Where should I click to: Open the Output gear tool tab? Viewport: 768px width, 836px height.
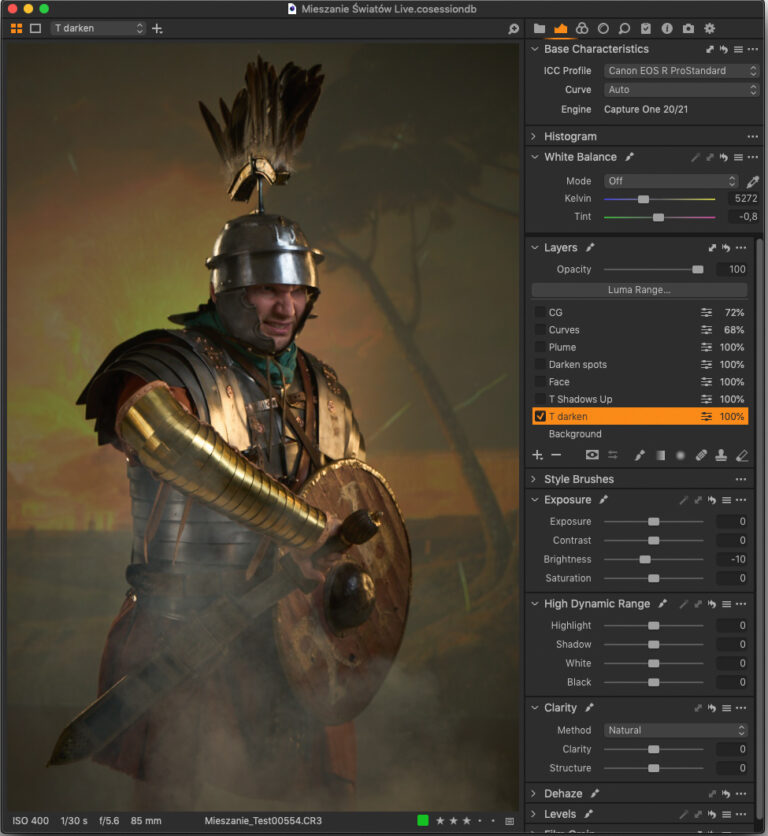[x=709, y=28]
